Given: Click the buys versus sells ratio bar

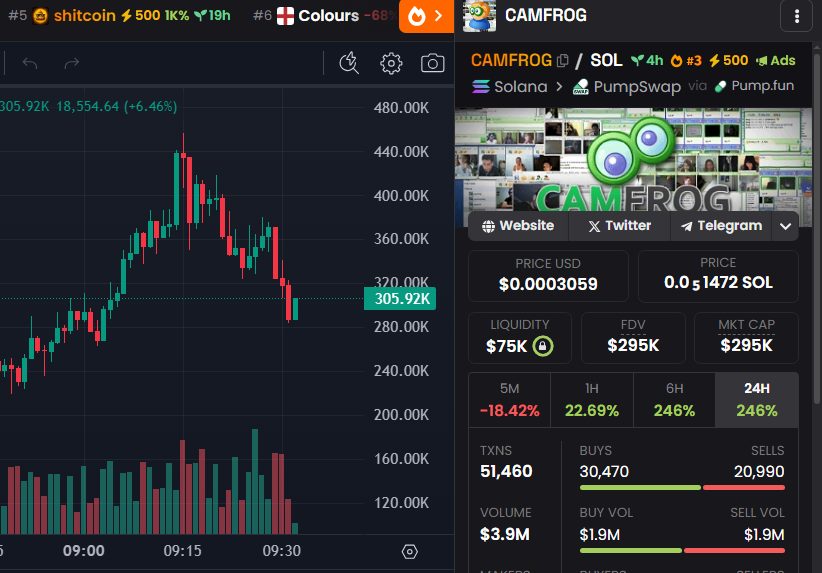Looking at the screenshot, I should click(x=682, y=488).
